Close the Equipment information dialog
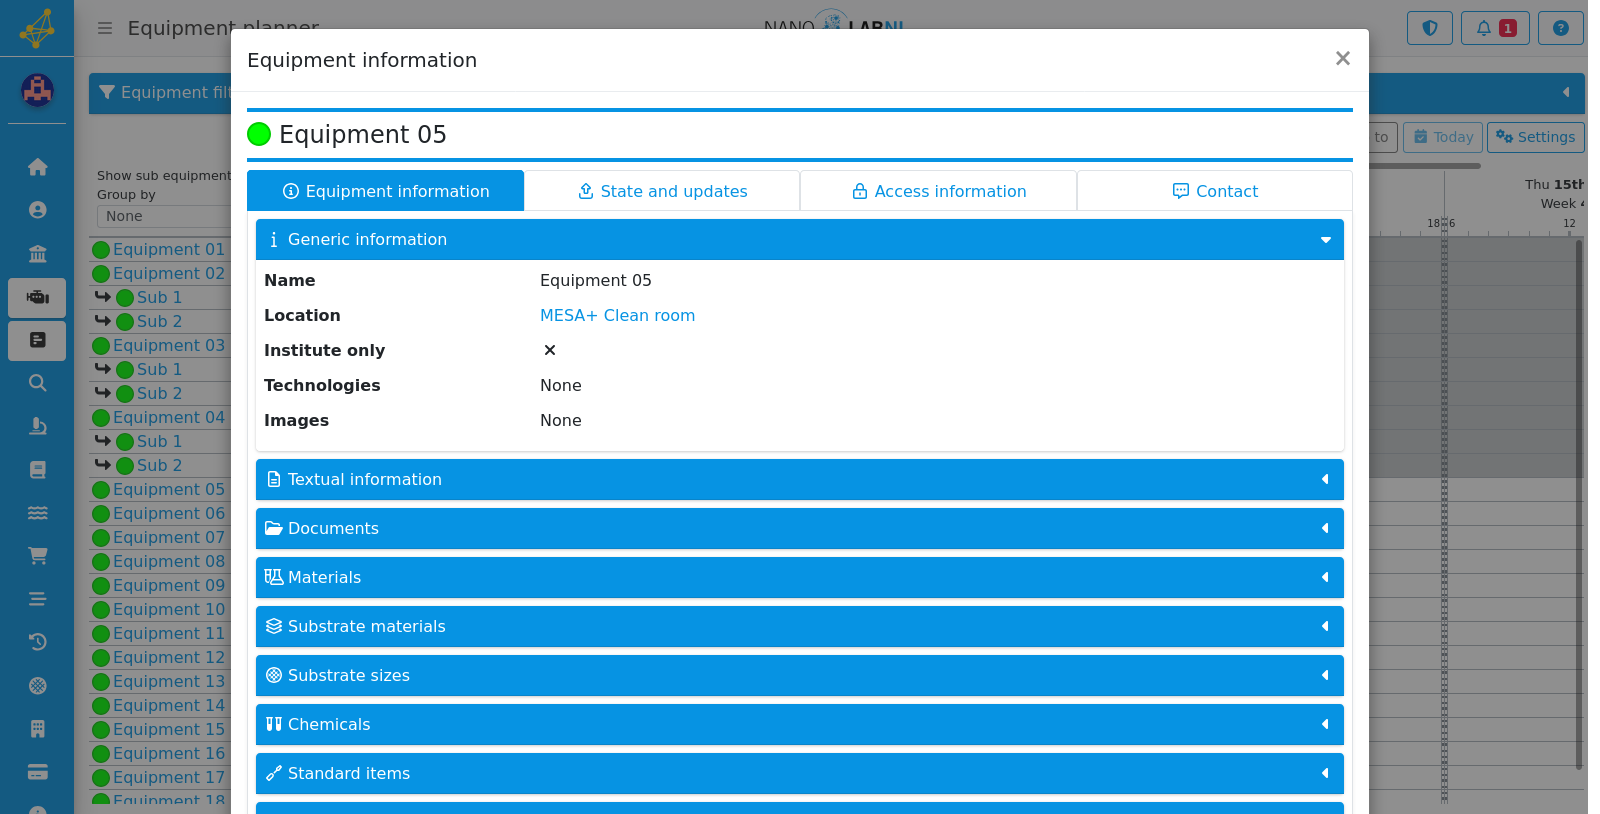Image resolution: width=1600 pixels, height=814 pixels. [x=1343, y=59]
